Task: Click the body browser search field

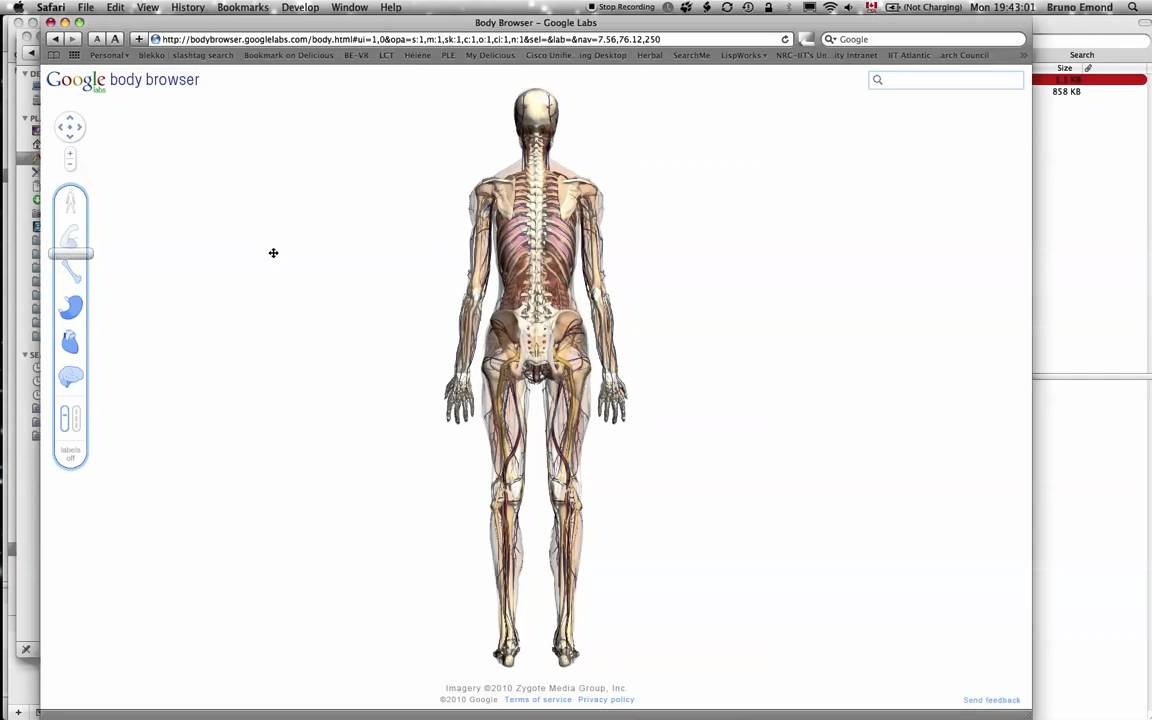Action: [946, 80]
